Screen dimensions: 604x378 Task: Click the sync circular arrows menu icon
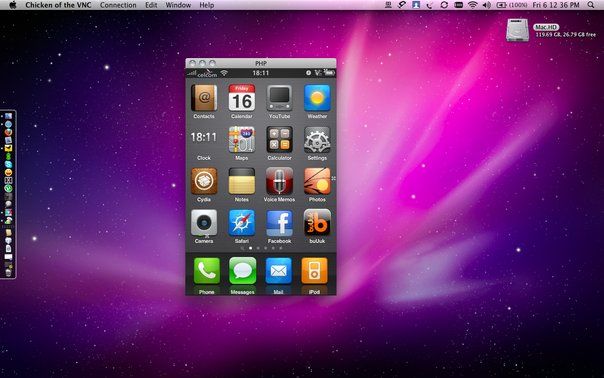pos(444,5)
